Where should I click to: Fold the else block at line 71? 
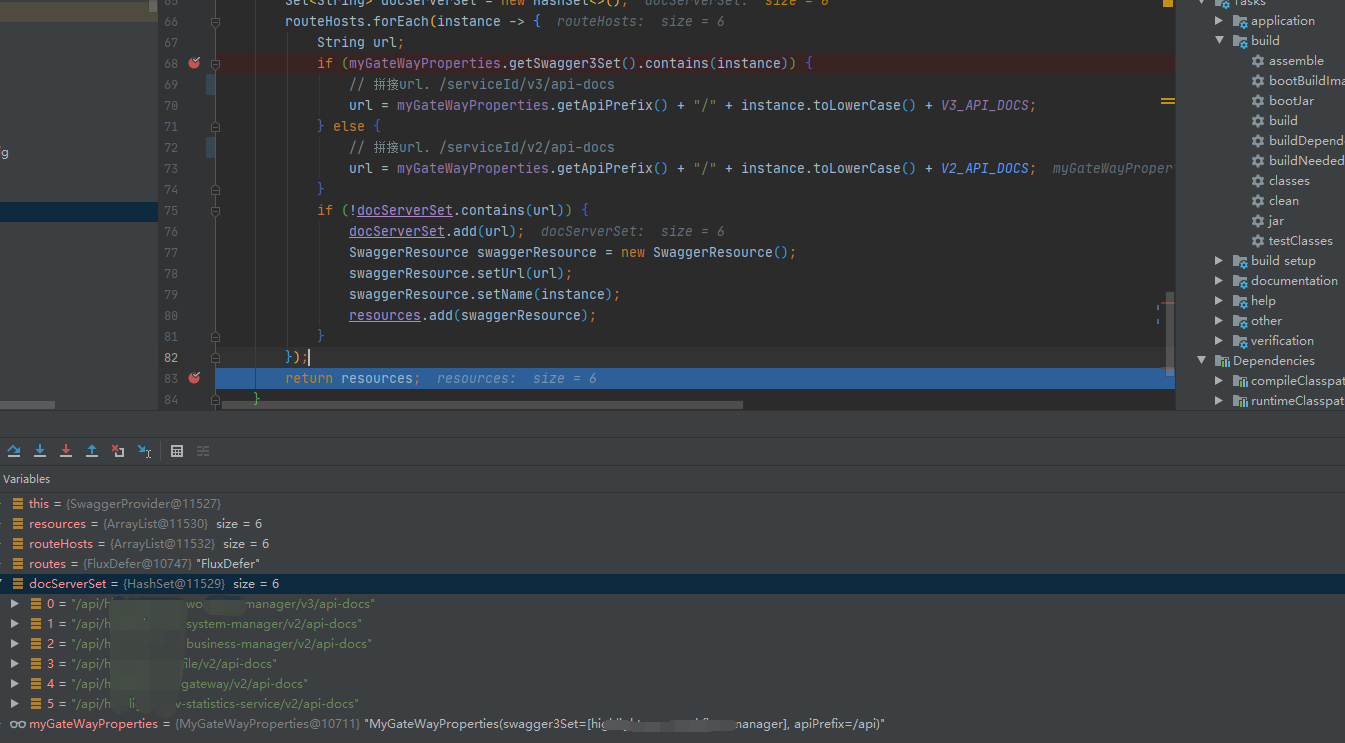coord(214,127)
